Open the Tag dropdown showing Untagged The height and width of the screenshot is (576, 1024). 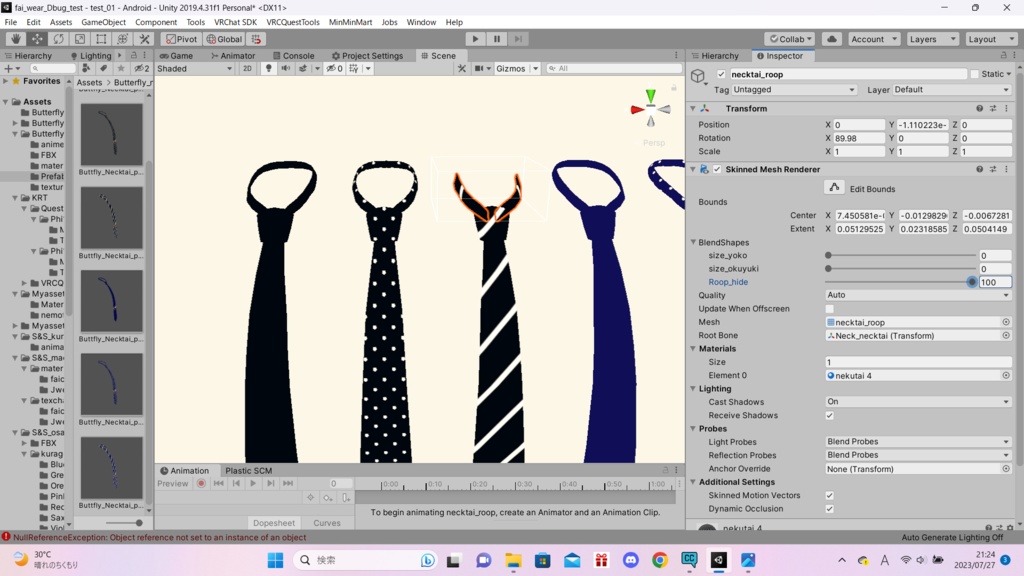coord(794,90)
